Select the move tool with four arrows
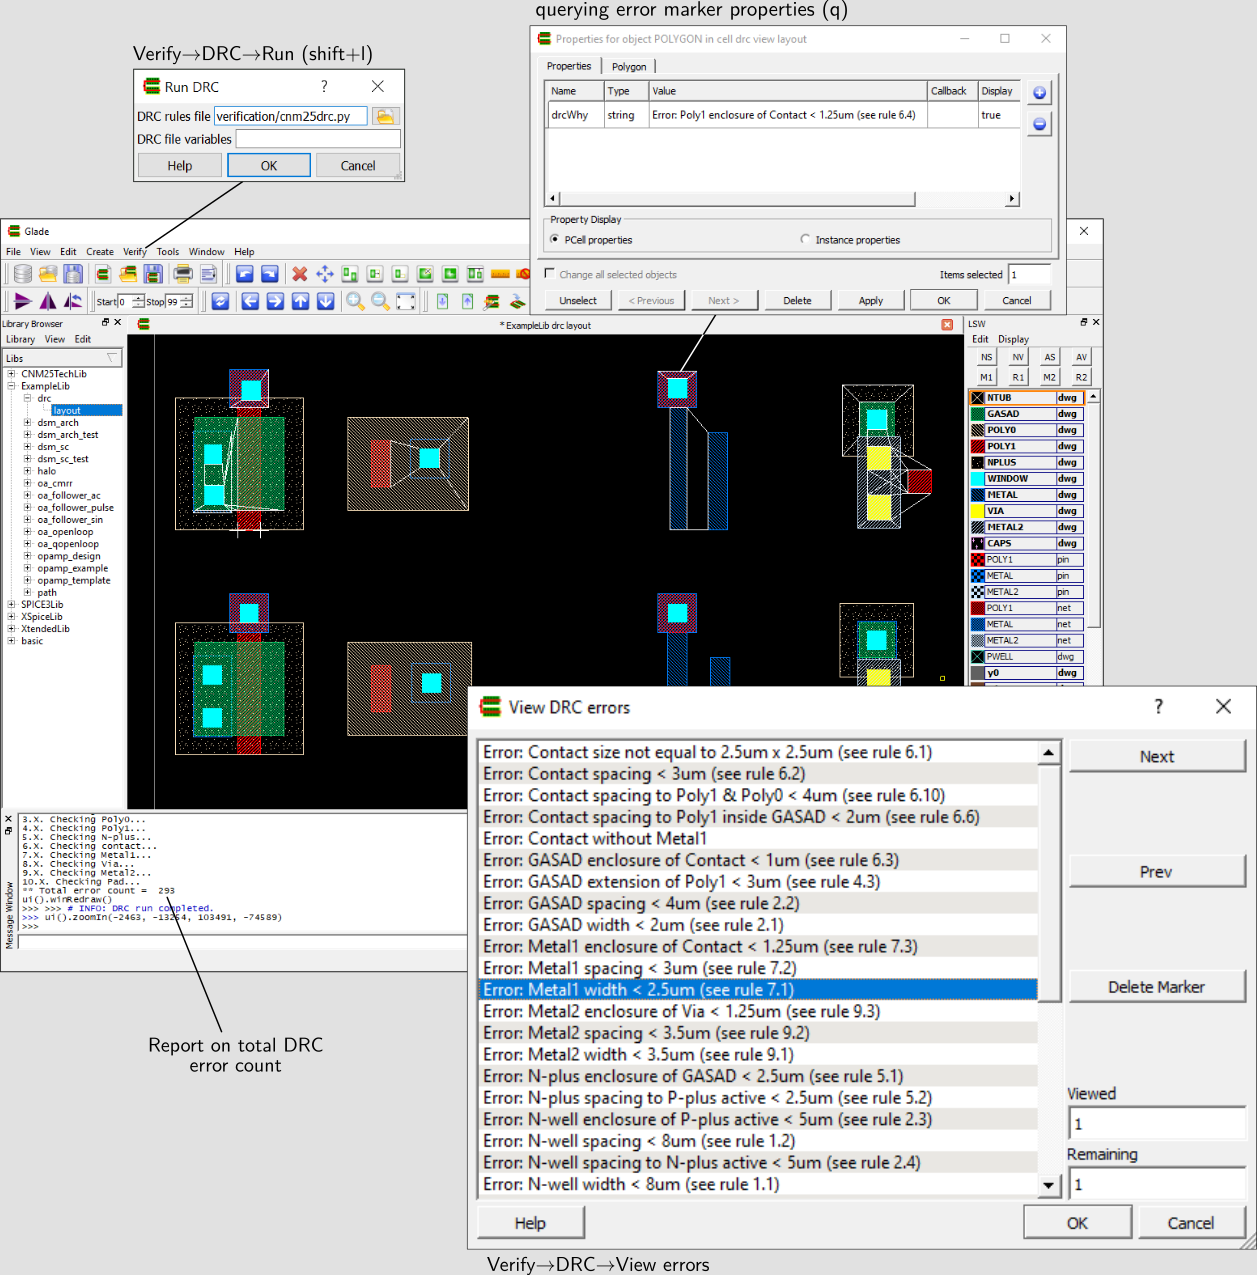The height and width of the screenshot is (1275, 1257). 325,274
